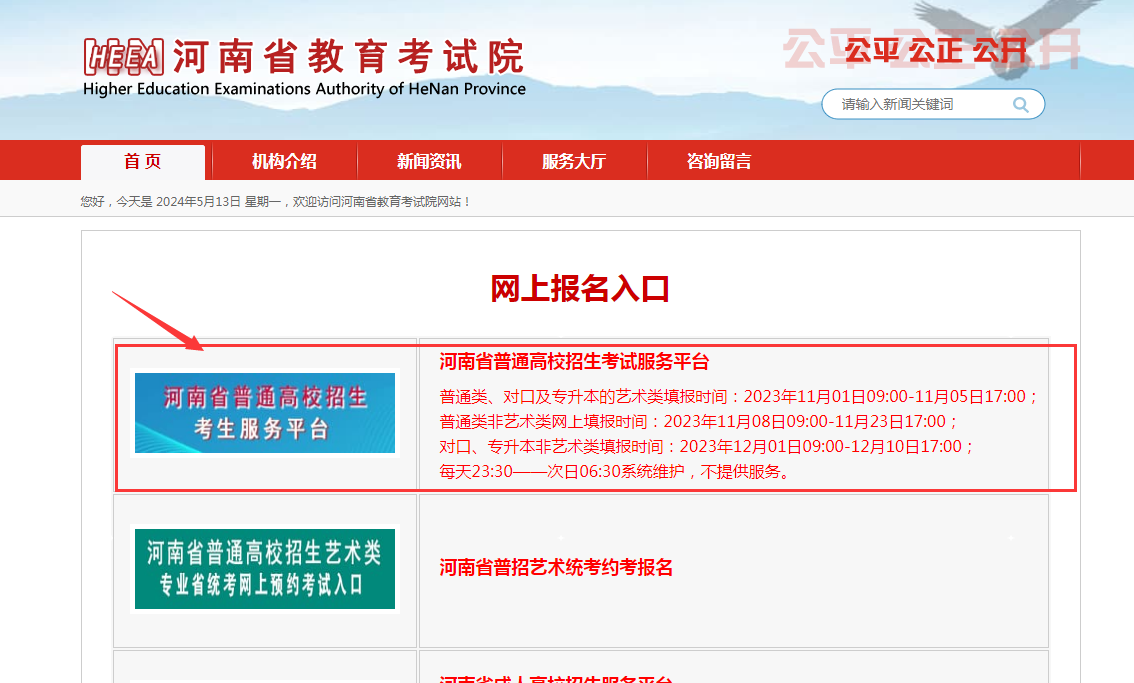Click the search magnifier icon
The image size is (1134, 683).
pyautogui.click(x=1020, y=104)
